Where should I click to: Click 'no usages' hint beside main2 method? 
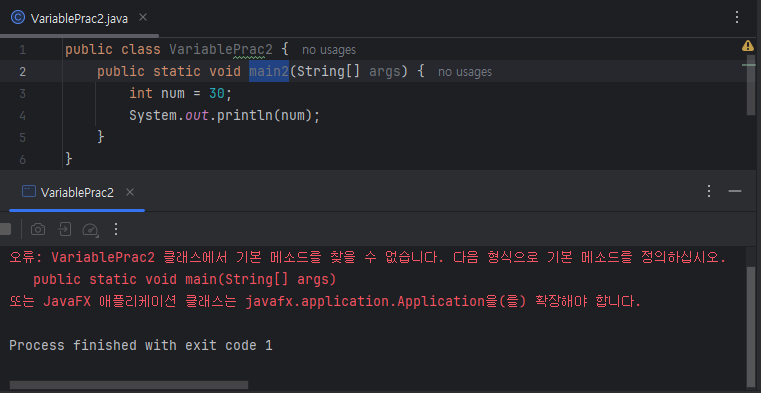tap(465, 72)
